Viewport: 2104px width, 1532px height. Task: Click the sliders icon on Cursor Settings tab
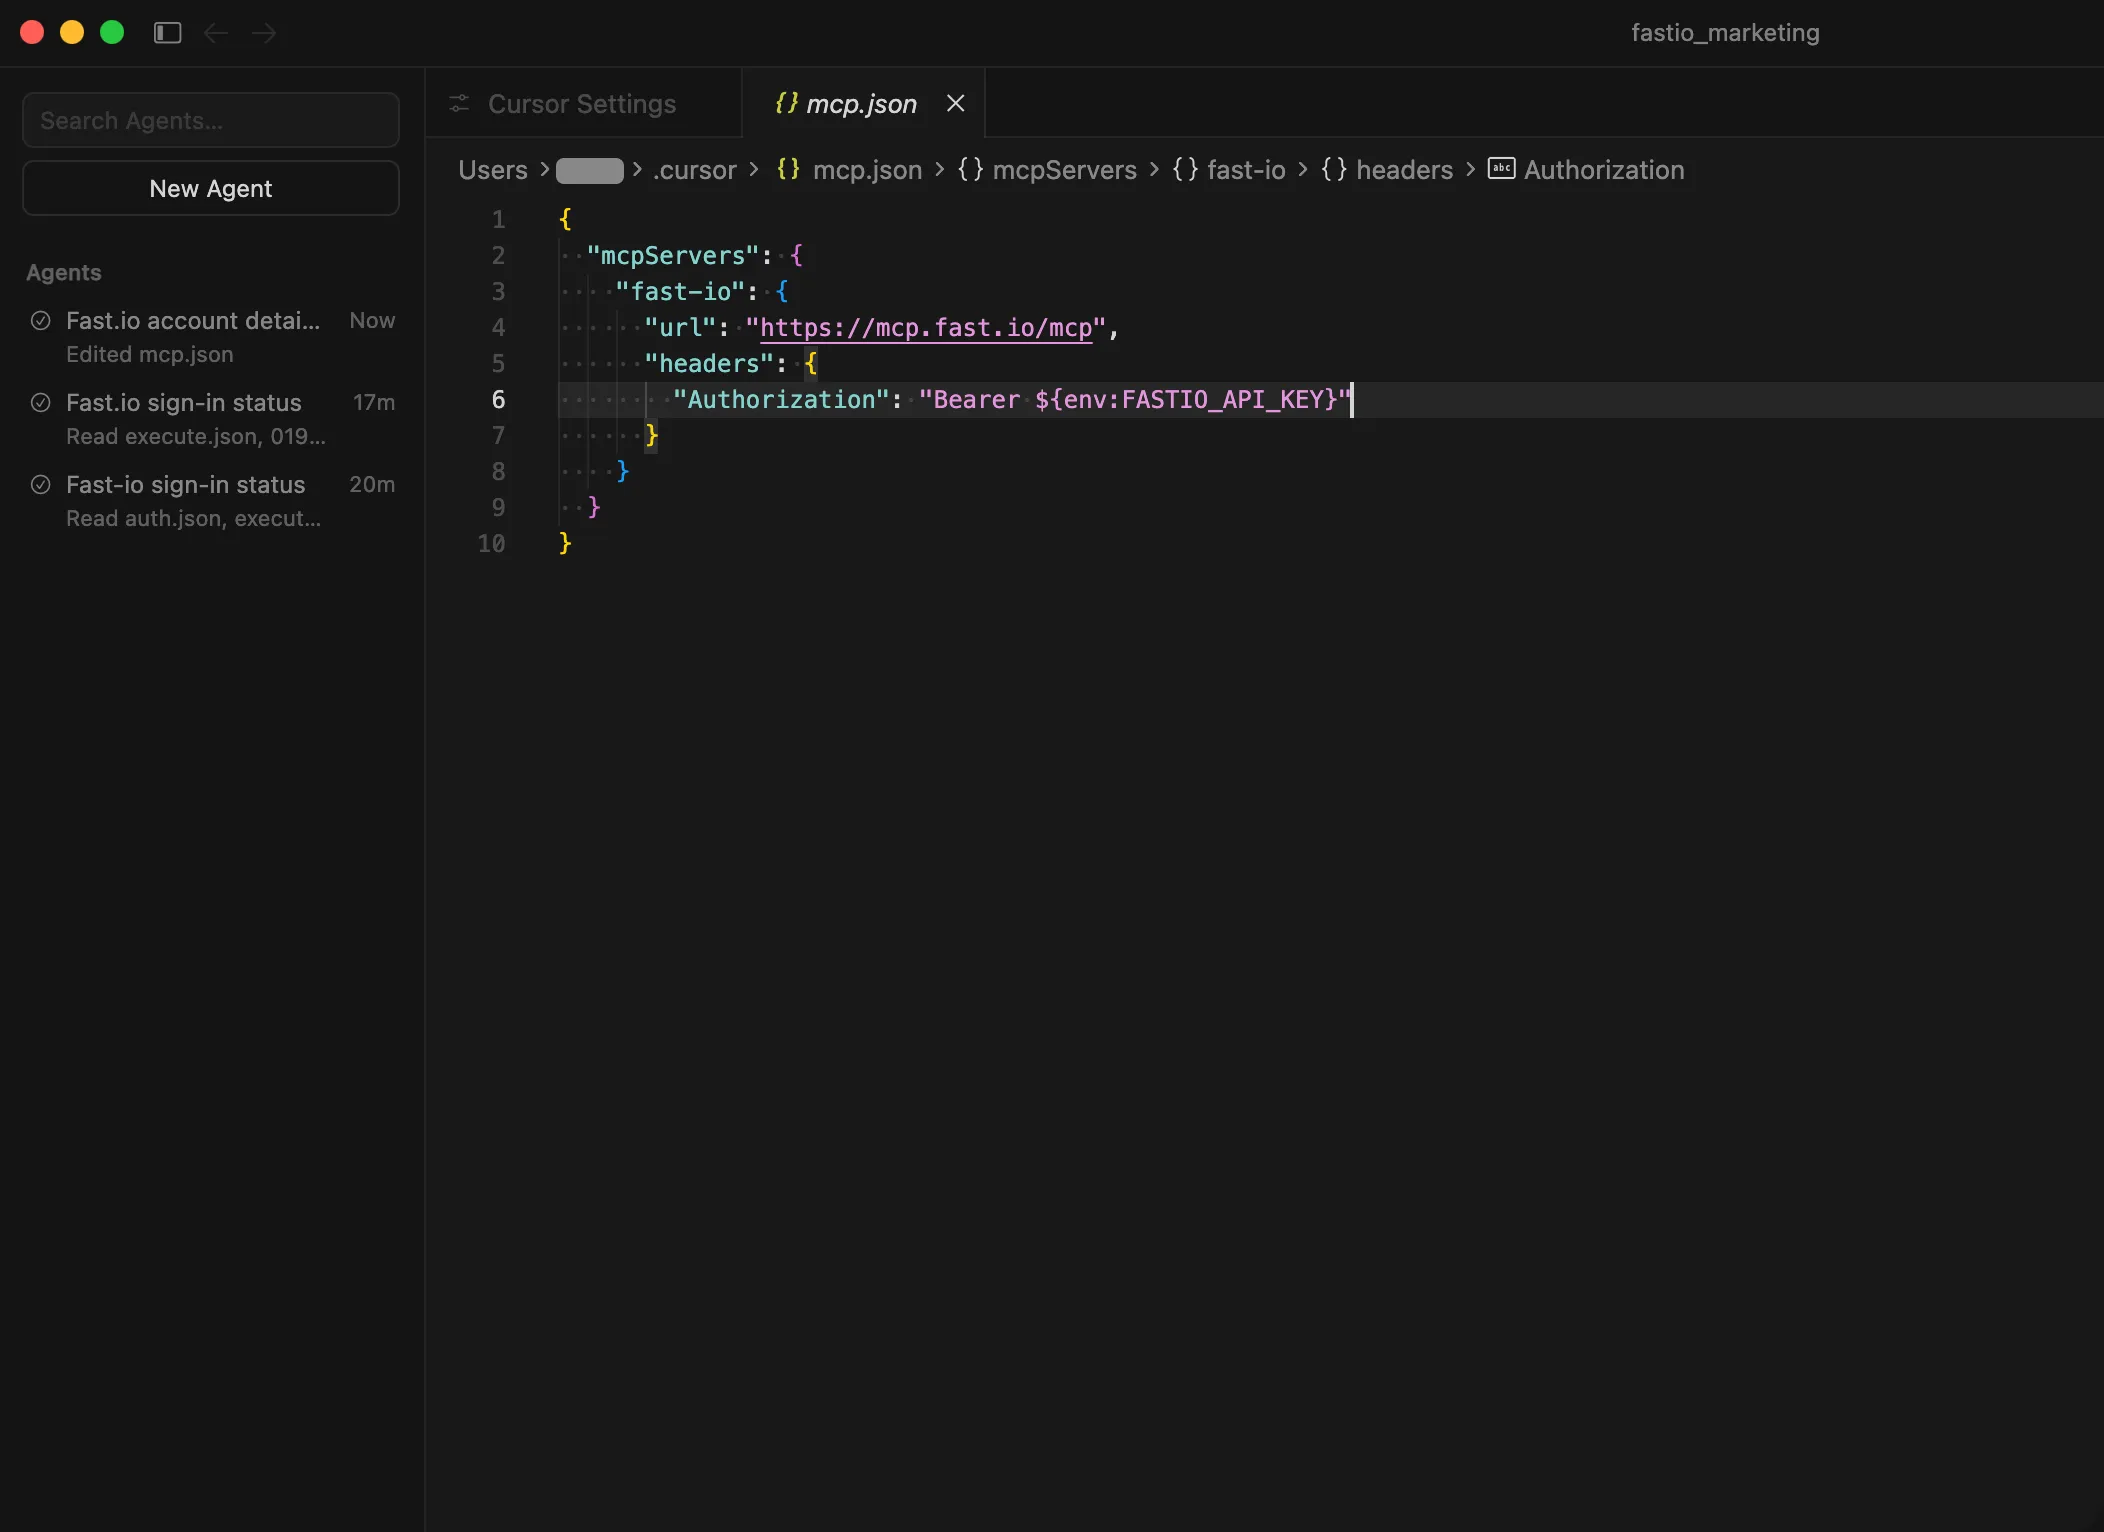pyautogui.click(x=458, y=103)
